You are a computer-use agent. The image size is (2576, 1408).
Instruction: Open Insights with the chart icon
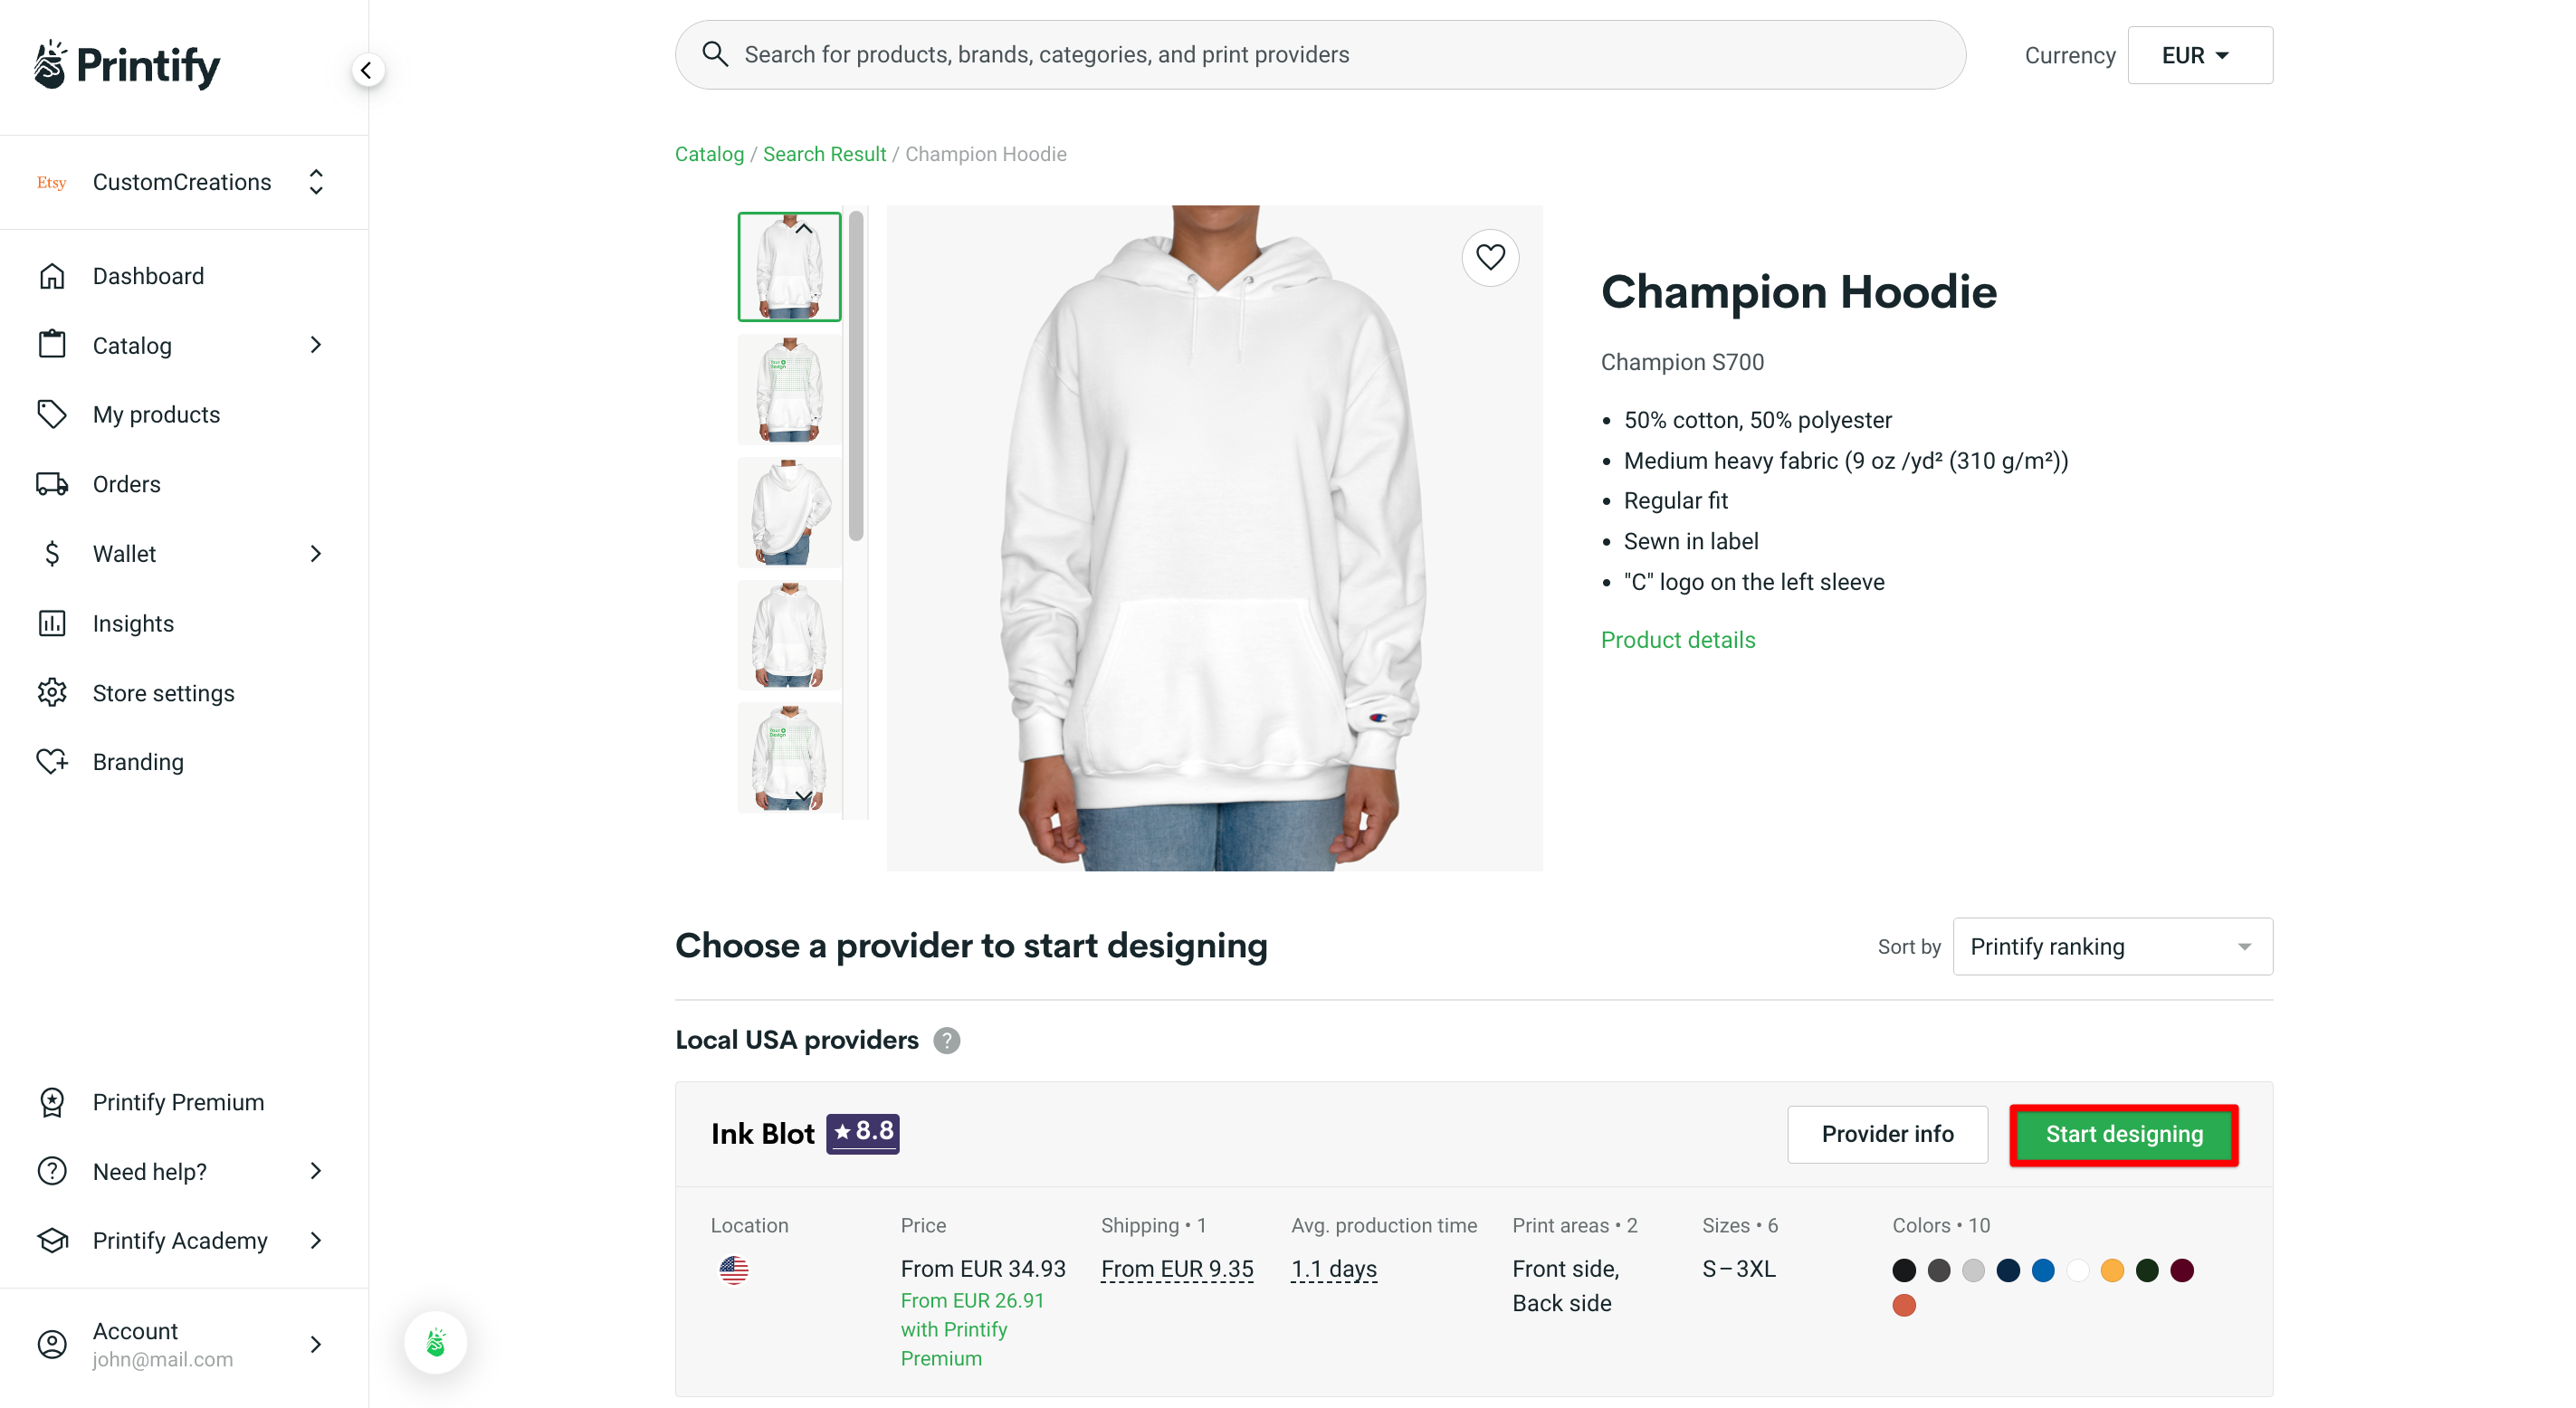[134, 623]
